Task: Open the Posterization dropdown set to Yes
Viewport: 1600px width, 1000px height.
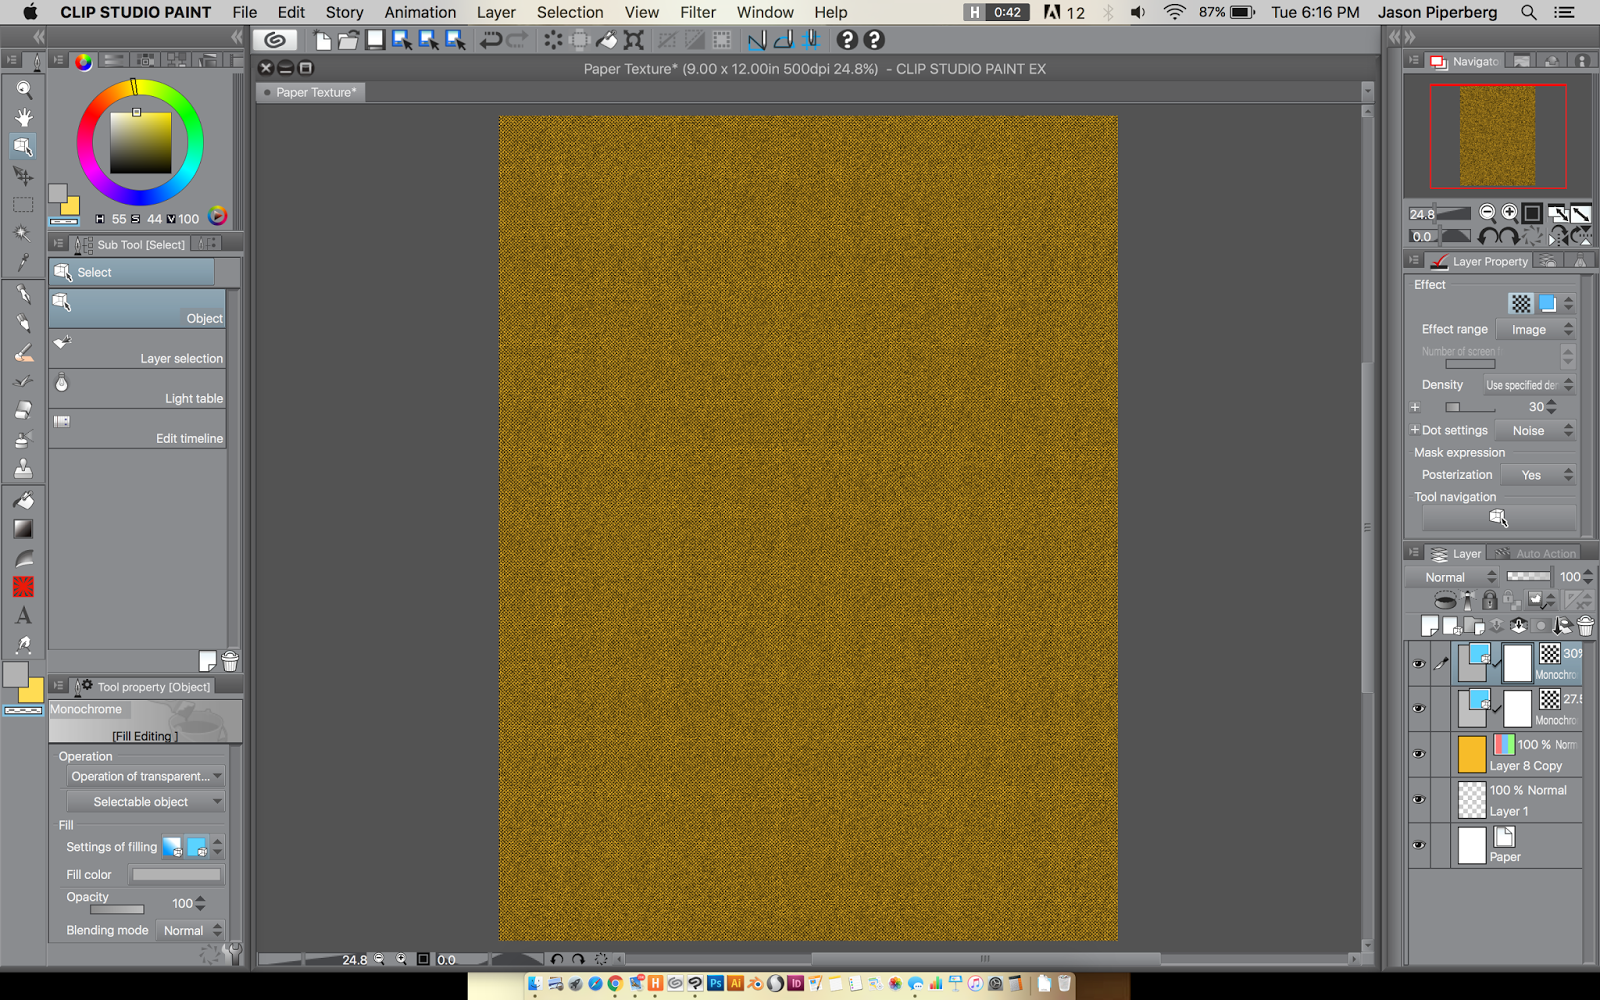Action: 1537,474
